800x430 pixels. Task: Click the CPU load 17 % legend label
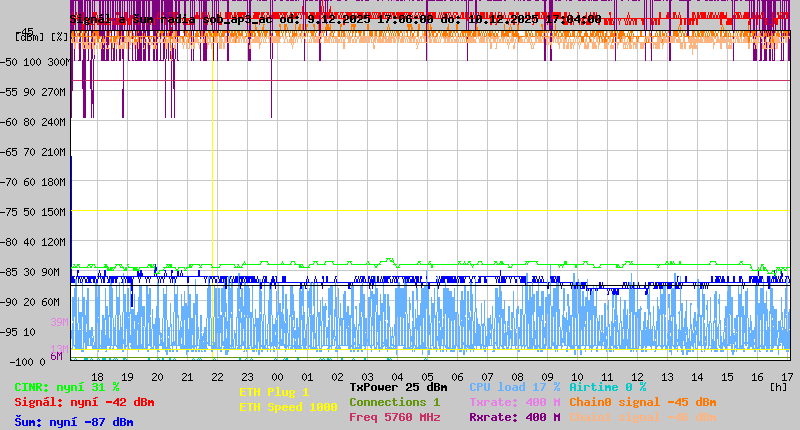click(x=515, y=387)
